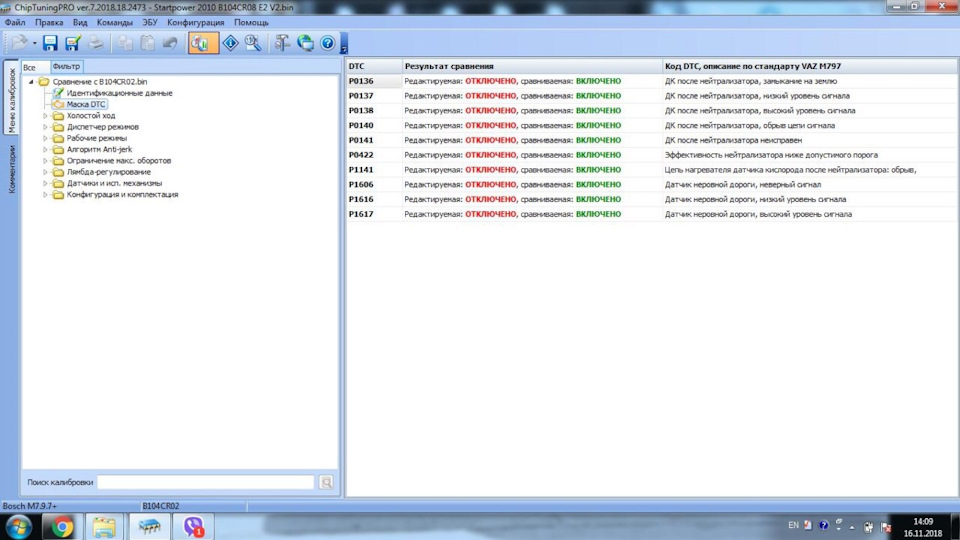
Task: Open the Файл menu
Action: [x=15, y=22]
